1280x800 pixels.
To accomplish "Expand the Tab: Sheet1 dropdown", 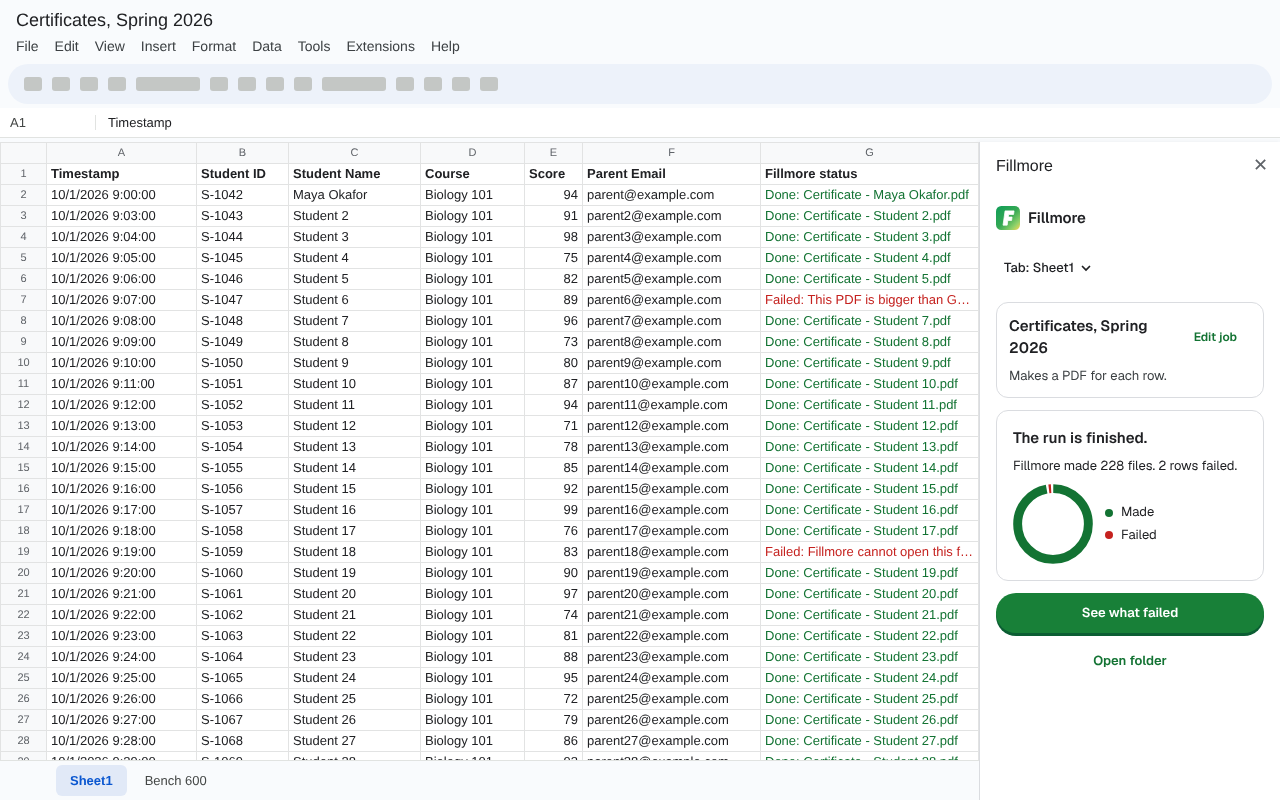I will point(1047,268).
